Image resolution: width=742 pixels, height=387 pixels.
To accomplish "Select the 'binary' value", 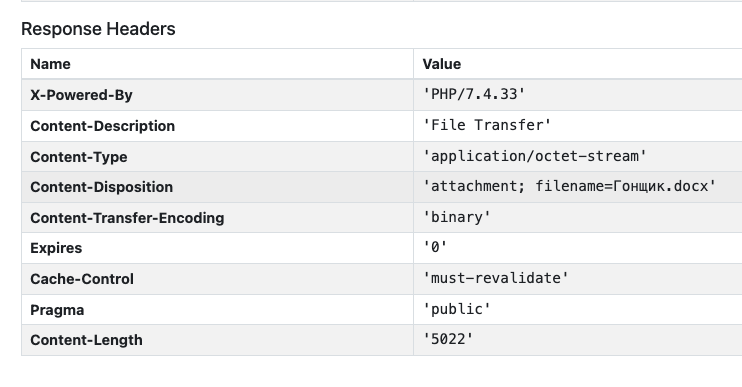I will tap(457, 217).
